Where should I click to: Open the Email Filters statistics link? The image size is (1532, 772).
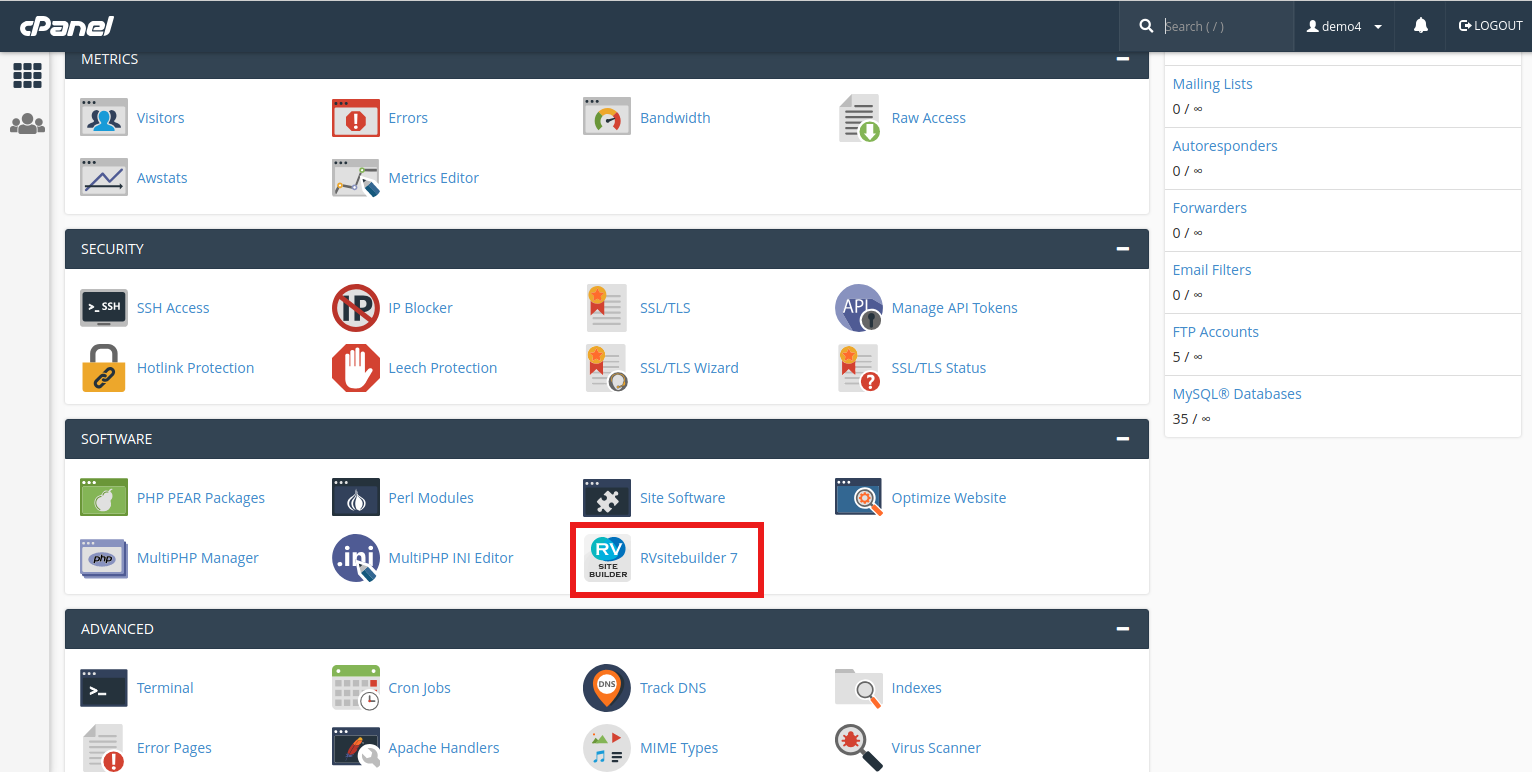coord(1212,270)
